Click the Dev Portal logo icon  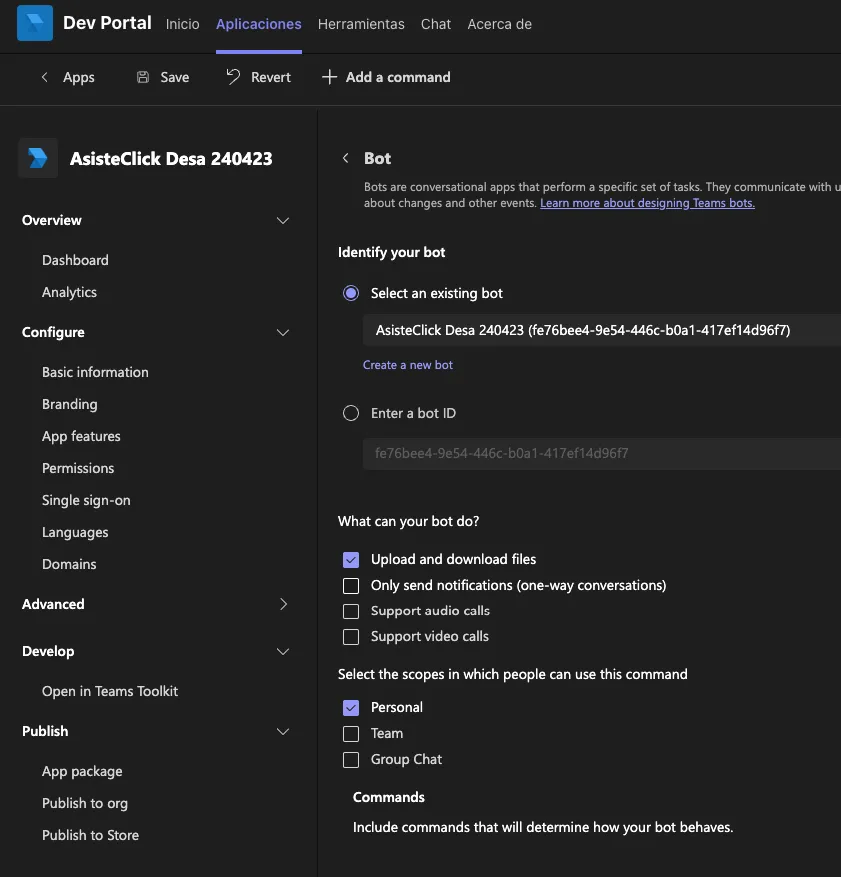(x=35, y=23)
